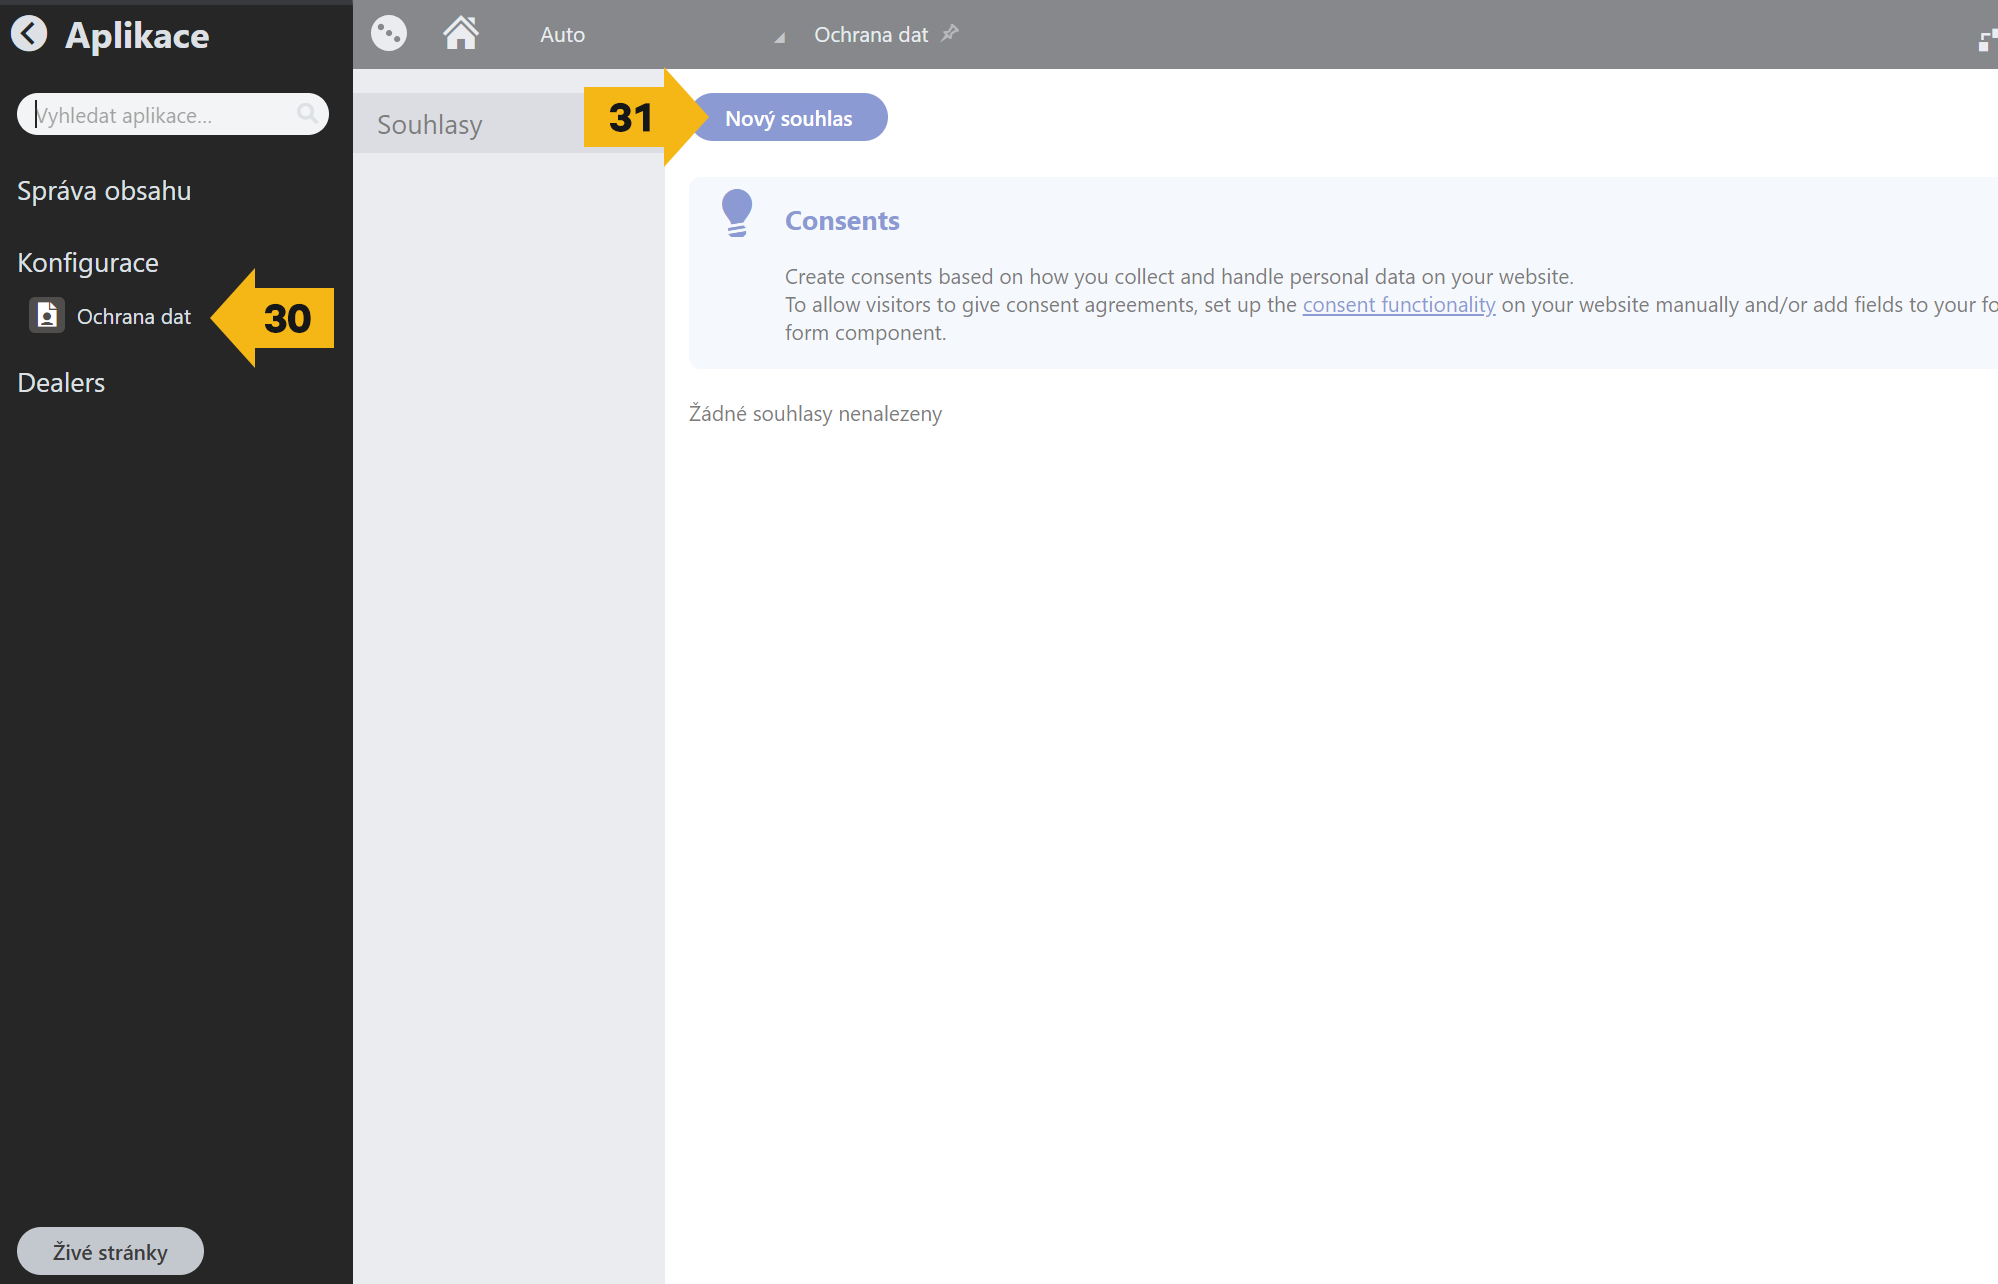1998x1284 pixels.
Task: Click the top-right corner window icon
Action: (1987, 39)
